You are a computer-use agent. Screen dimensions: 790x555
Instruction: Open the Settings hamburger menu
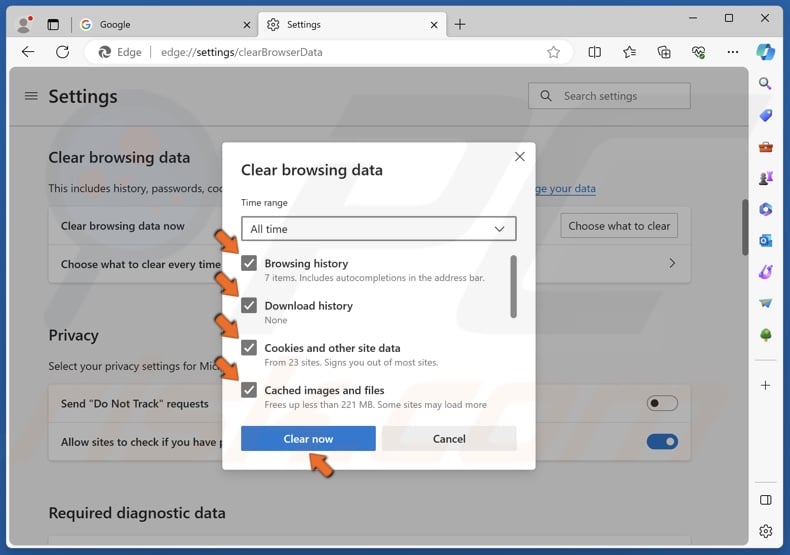coord(31,96)
